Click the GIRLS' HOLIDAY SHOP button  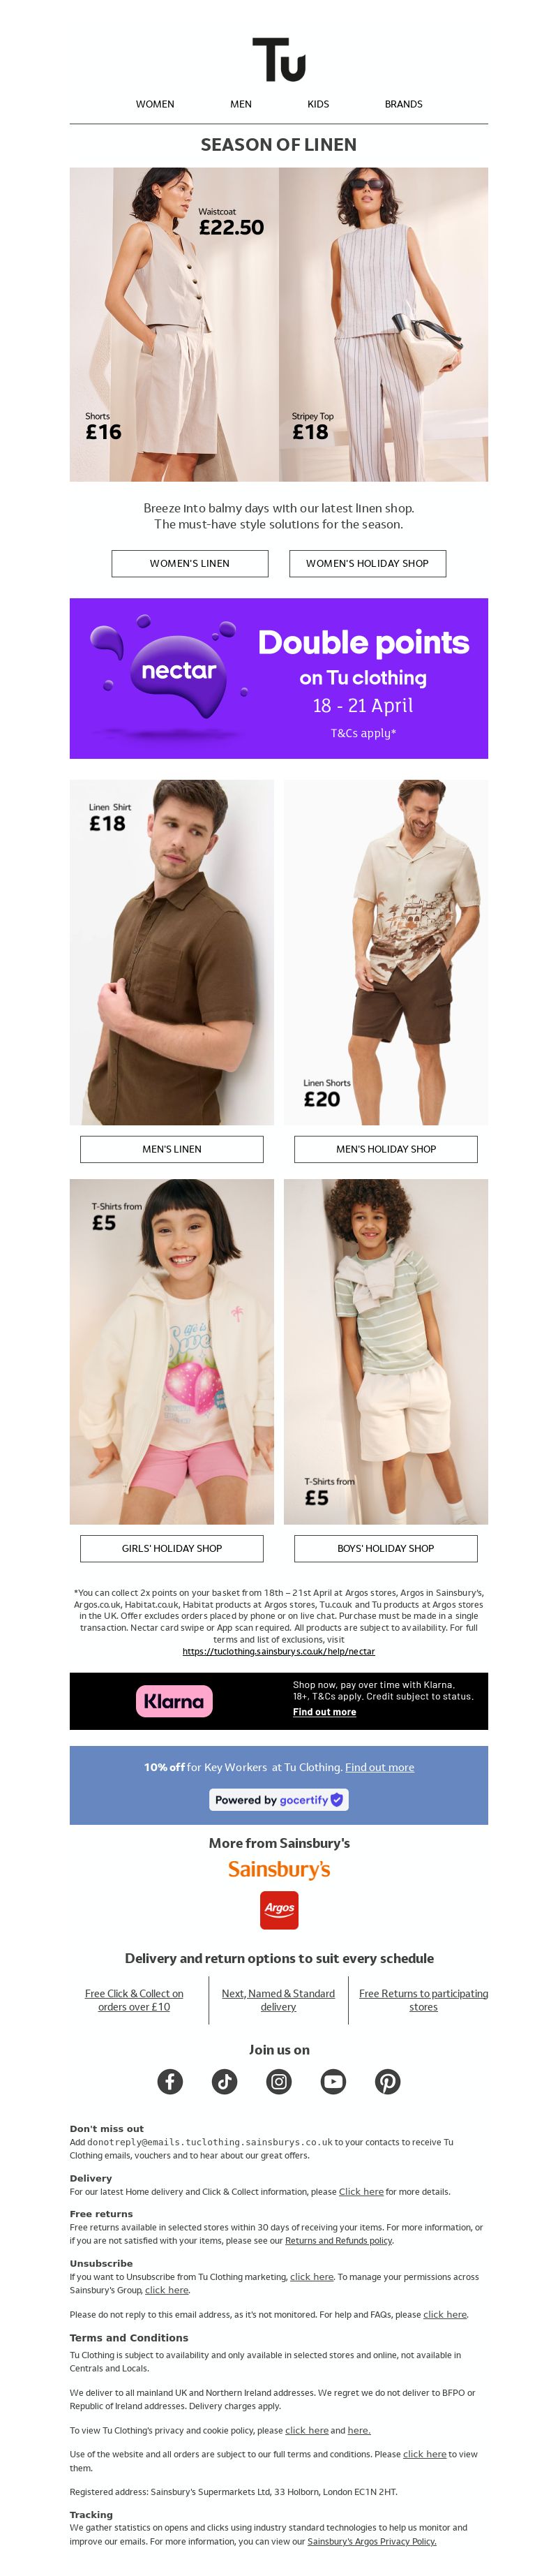(x=172, y=1548)
